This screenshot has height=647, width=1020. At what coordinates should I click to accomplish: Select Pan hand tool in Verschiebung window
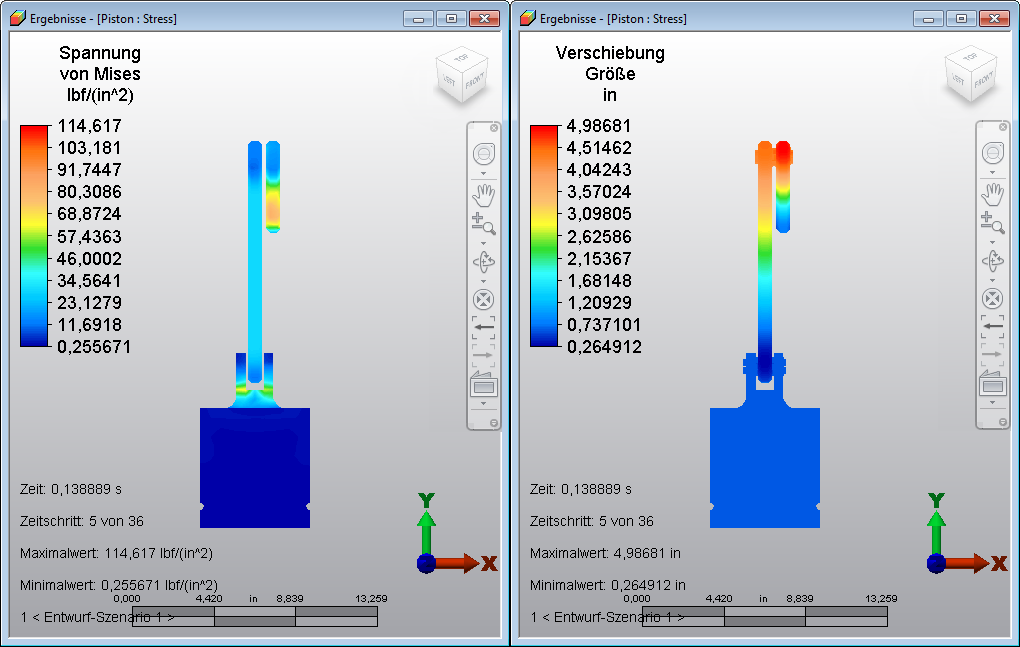(x=993, y=194)
